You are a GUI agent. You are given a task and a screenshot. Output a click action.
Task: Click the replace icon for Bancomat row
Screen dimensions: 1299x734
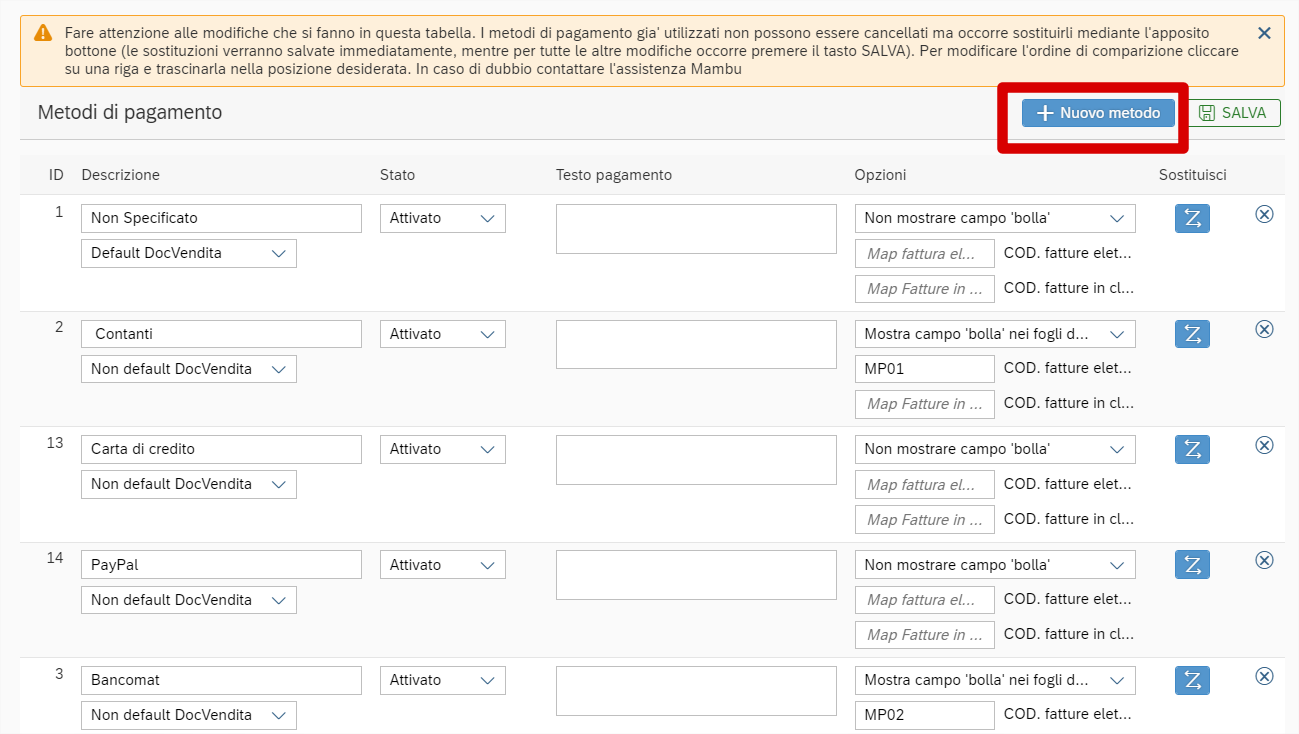pos(1192,680)
